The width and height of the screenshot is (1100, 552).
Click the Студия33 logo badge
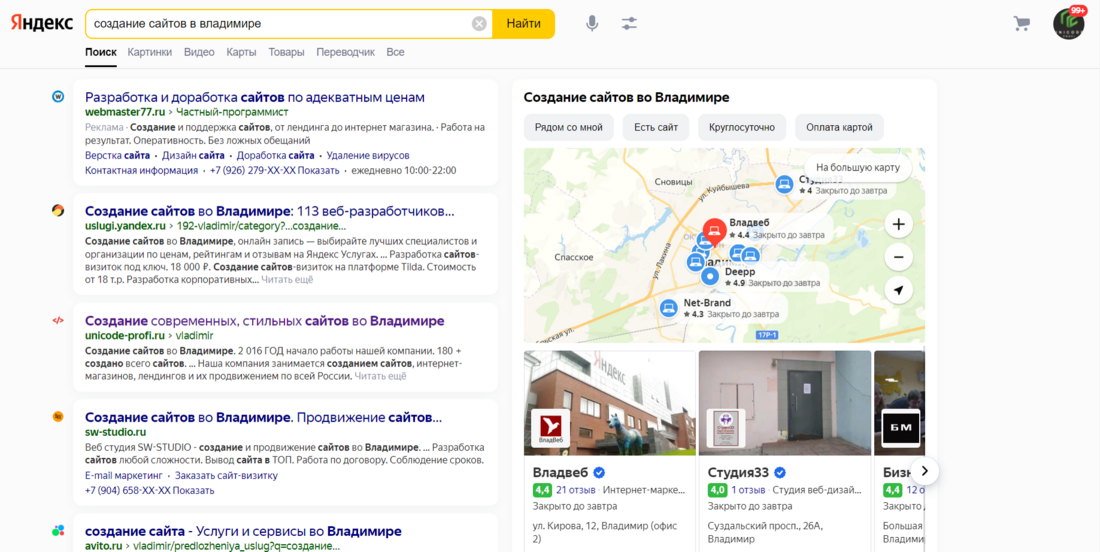click(725, 428)
